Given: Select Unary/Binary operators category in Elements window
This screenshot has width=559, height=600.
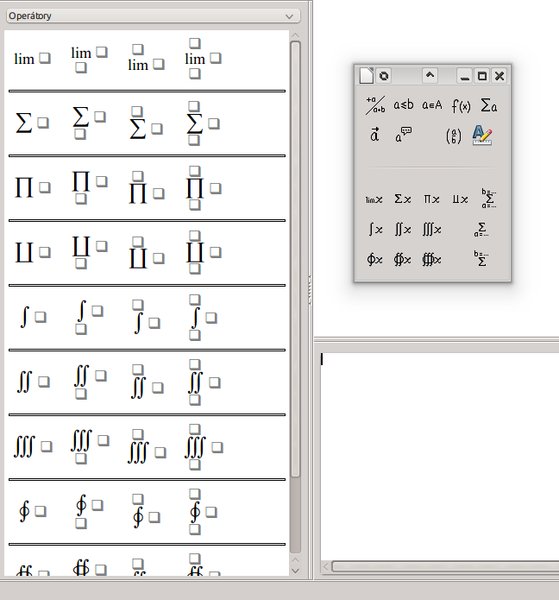Looking at the screenshot, I should [x=375, y=105].
